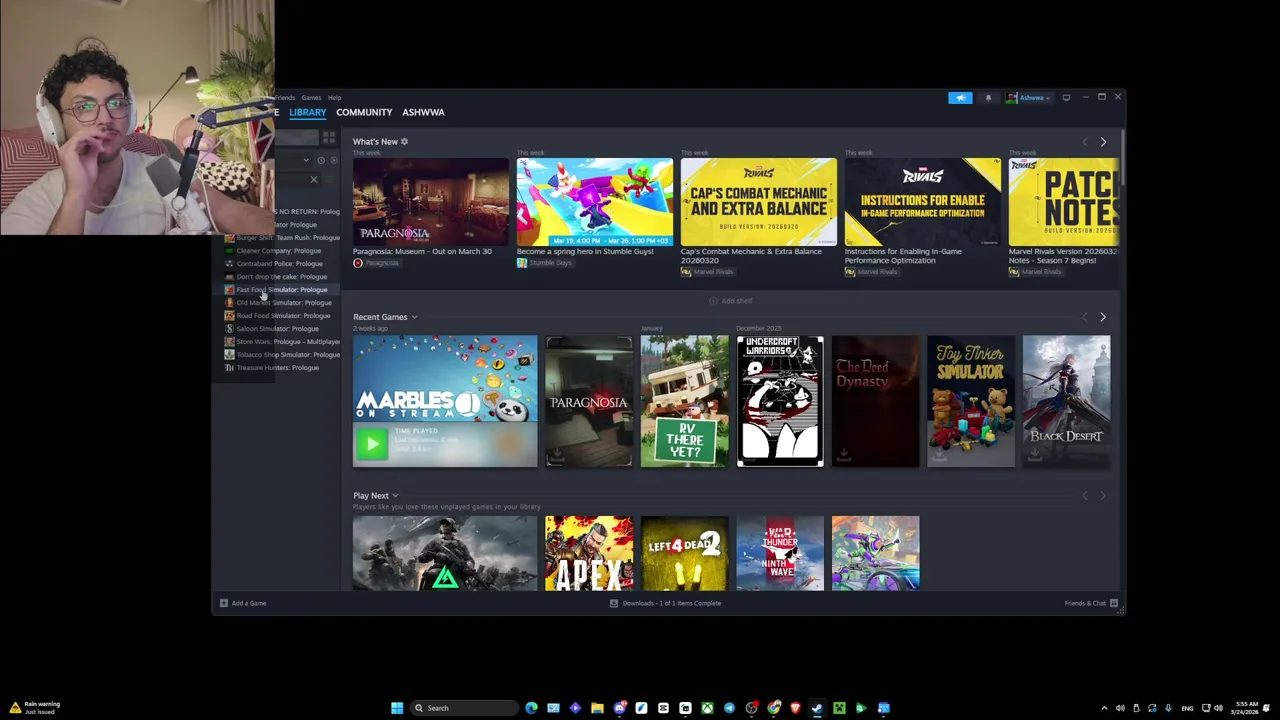
Task: Open the notifications bell
Action: click(988, 98)
